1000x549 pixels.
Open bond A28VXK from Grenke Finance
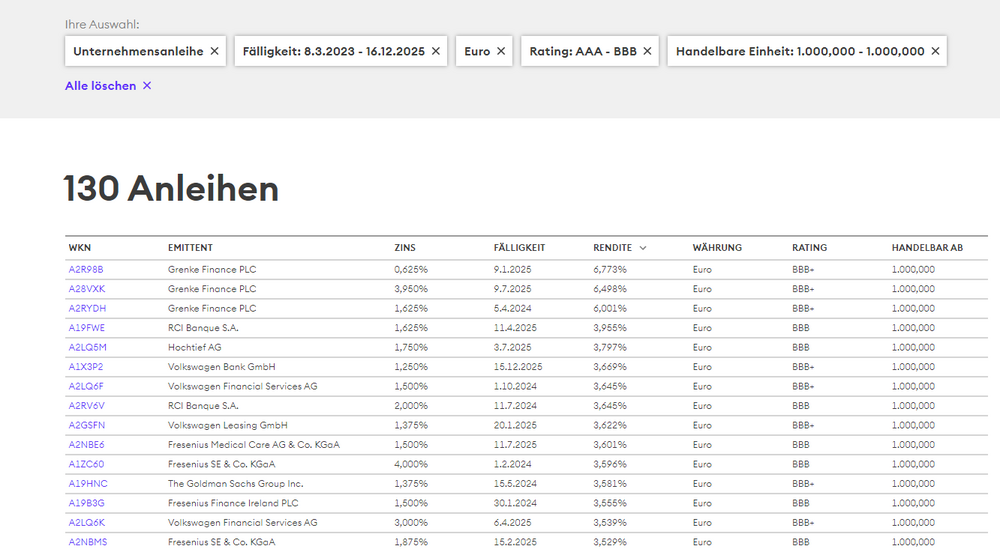(87, 289)
